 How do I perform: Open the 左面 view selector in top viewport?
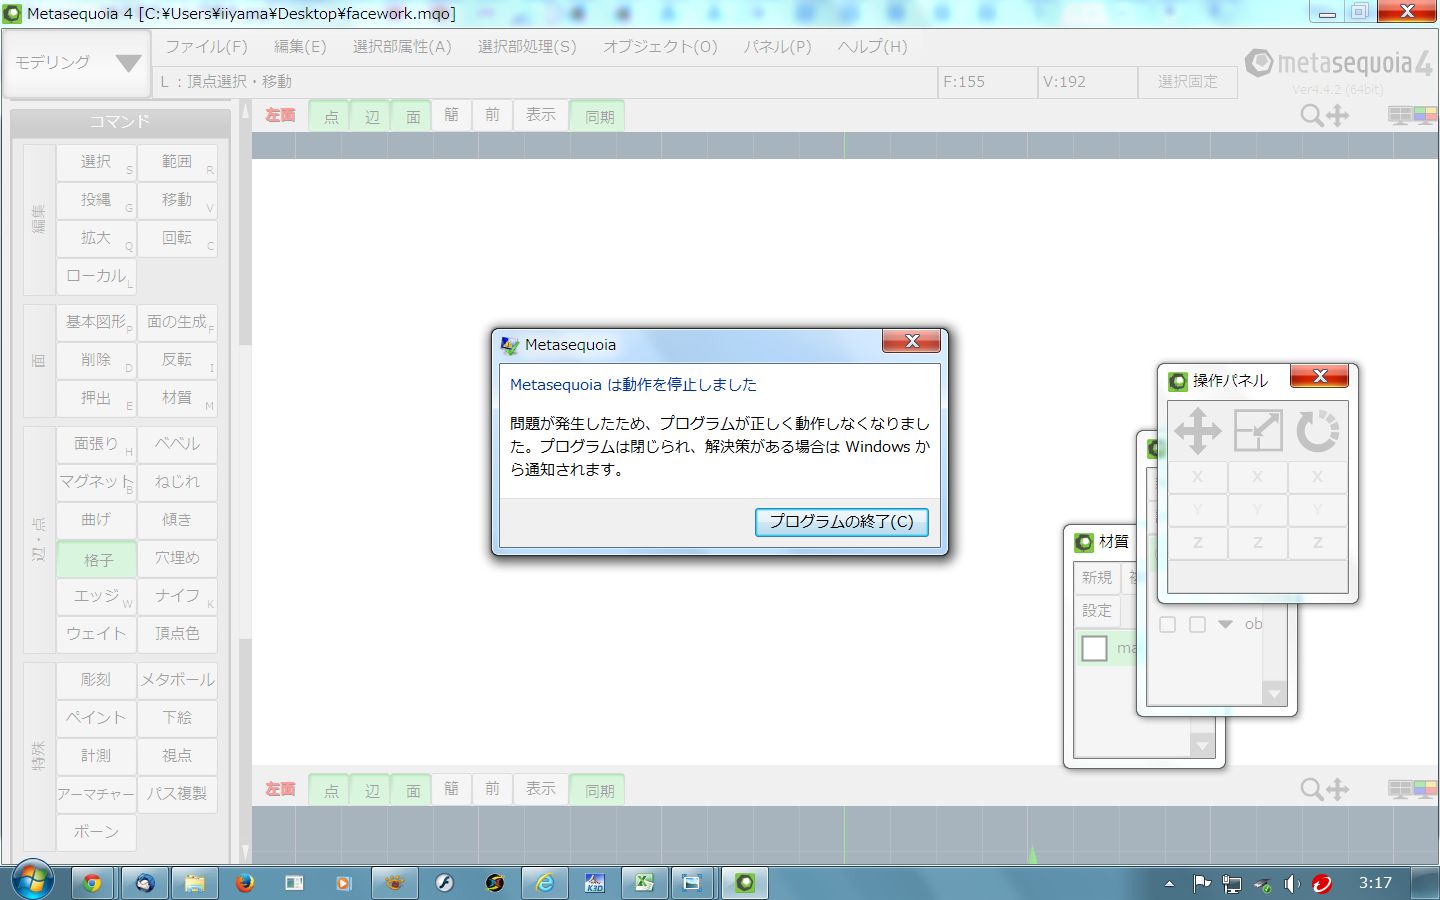tap(280, 116)
